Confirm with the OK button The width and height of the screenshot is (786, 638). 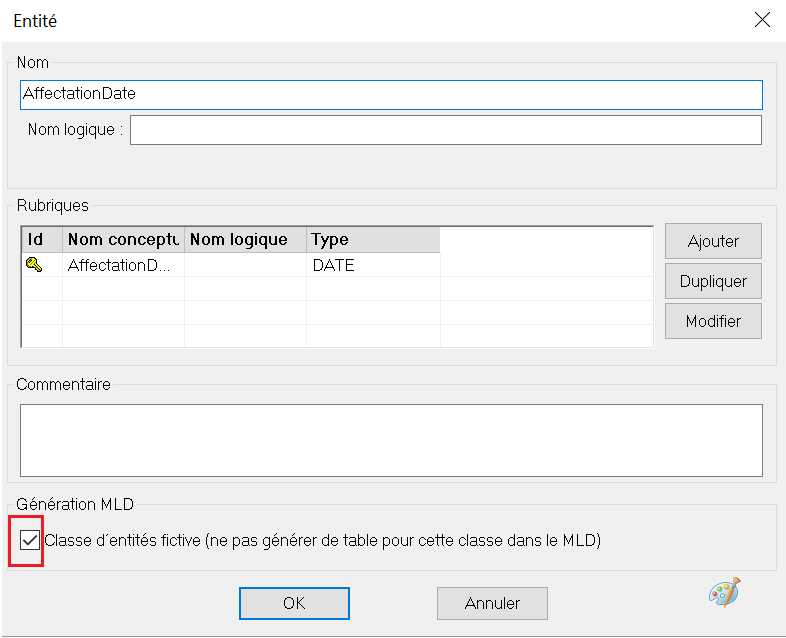(x=294, y=603)
